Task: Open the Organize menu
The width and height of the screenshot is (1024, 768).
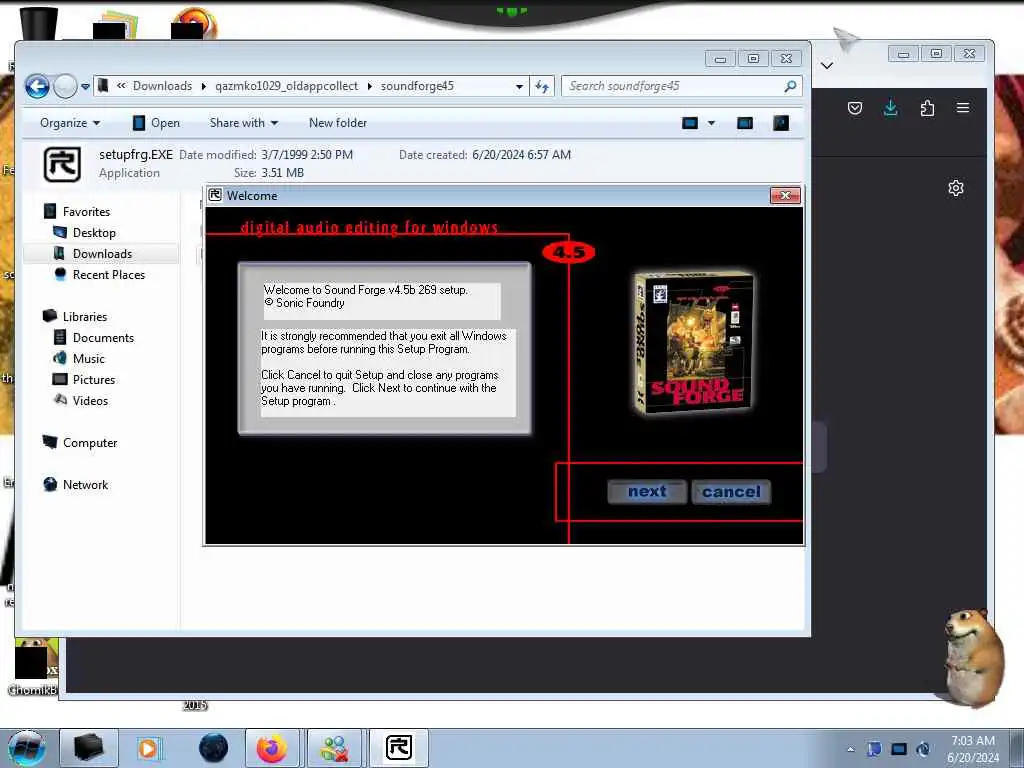Action: click(70, 123)
